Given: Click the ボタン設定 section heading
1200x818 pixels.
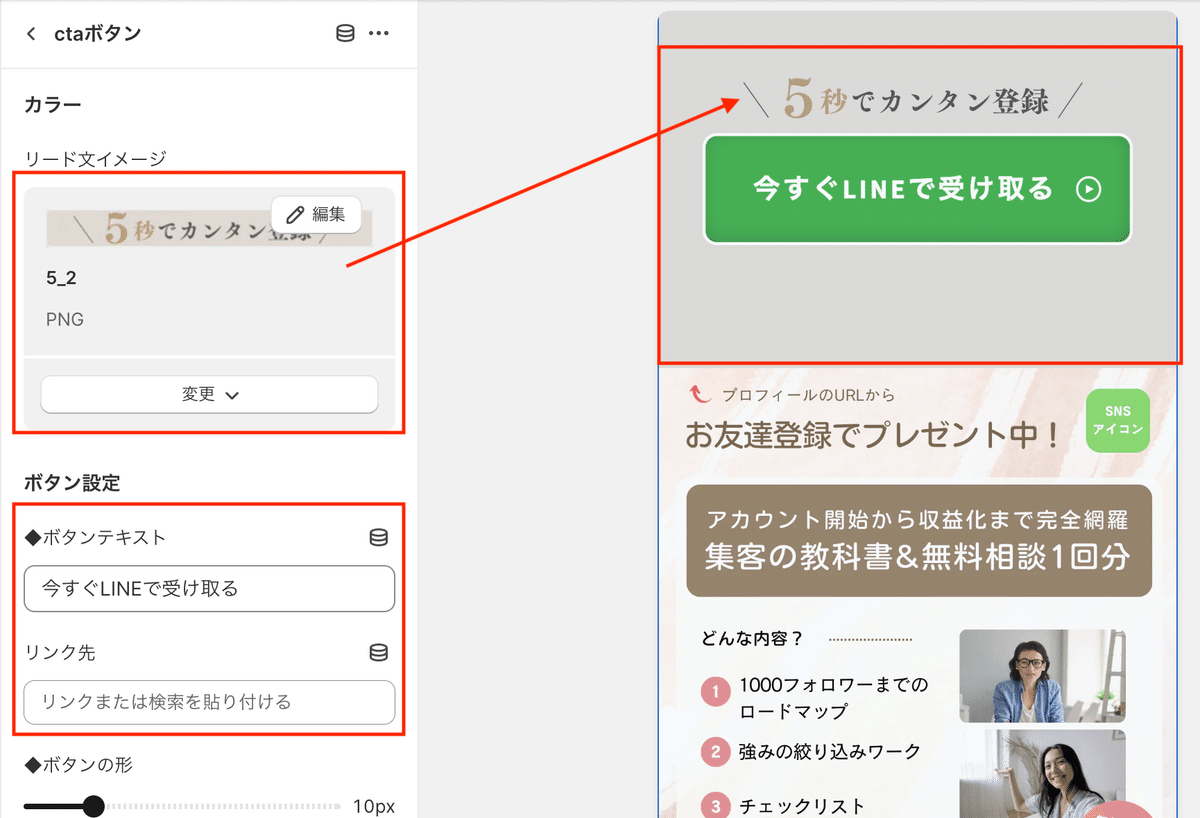Looking at the screenshot, I should [72, 483].
